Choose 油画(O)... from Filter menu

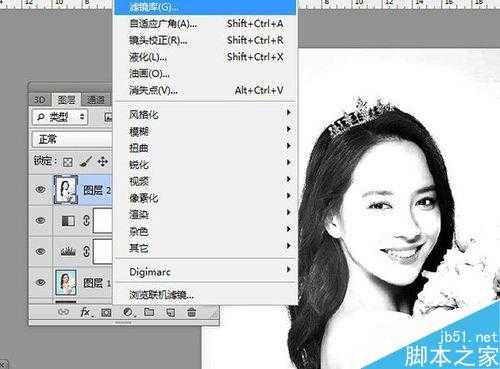click(205, 74)
